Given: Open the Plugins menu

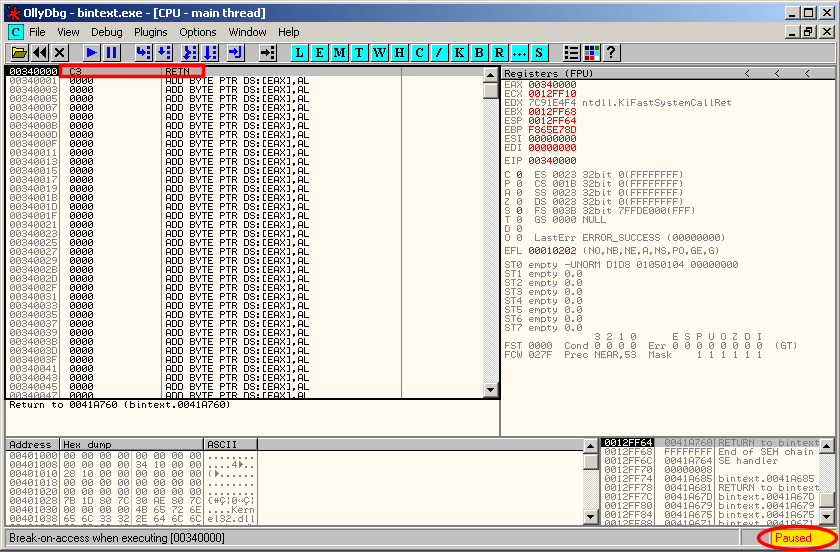Looking at the screenshot, I should pyautogui.click(x=151, y=32).
